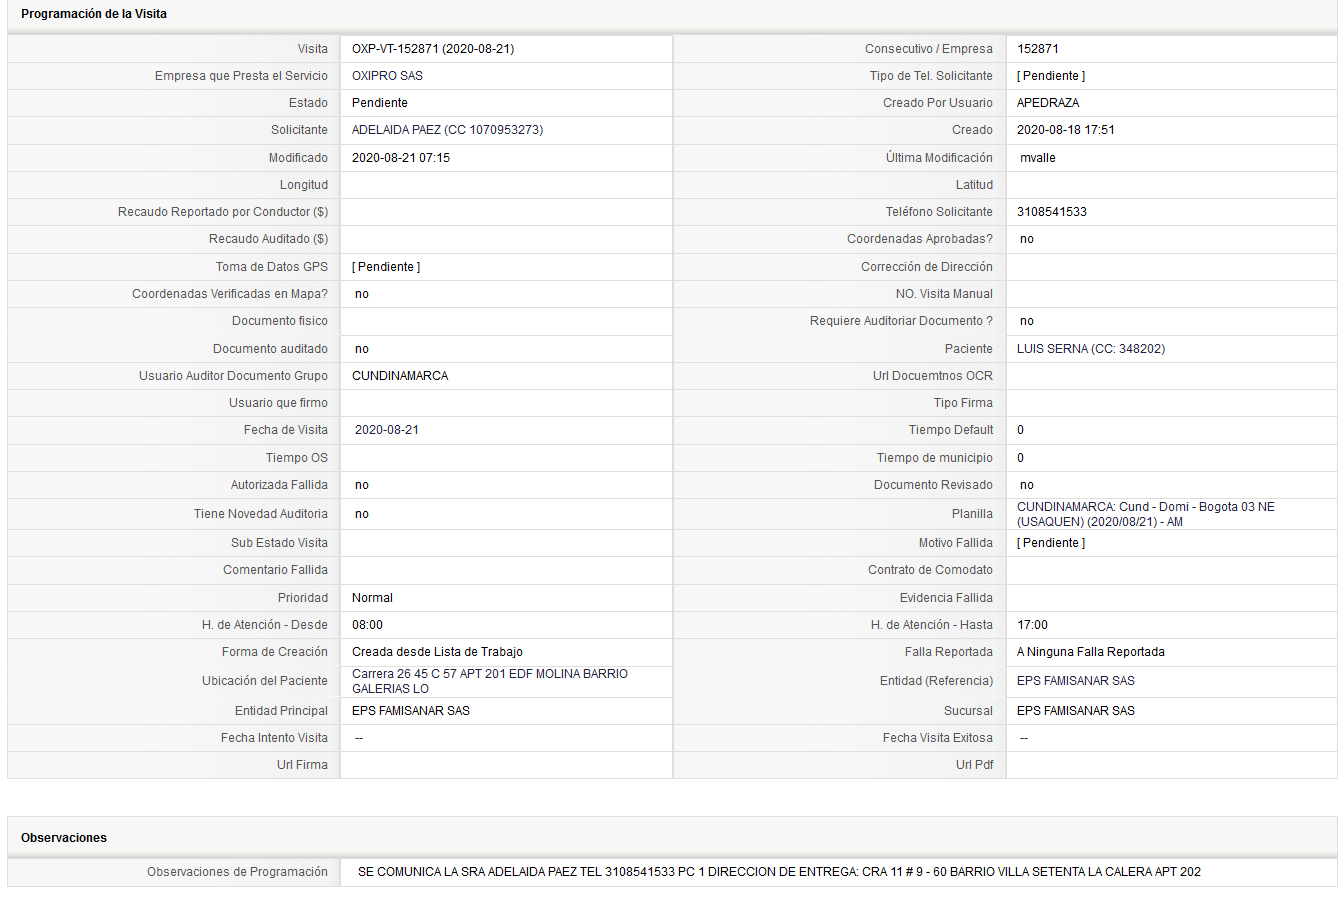The image size is (1341, 909).
Task: Click the Tiempo de municipio value 0
Action: [x=1020, y=458]
